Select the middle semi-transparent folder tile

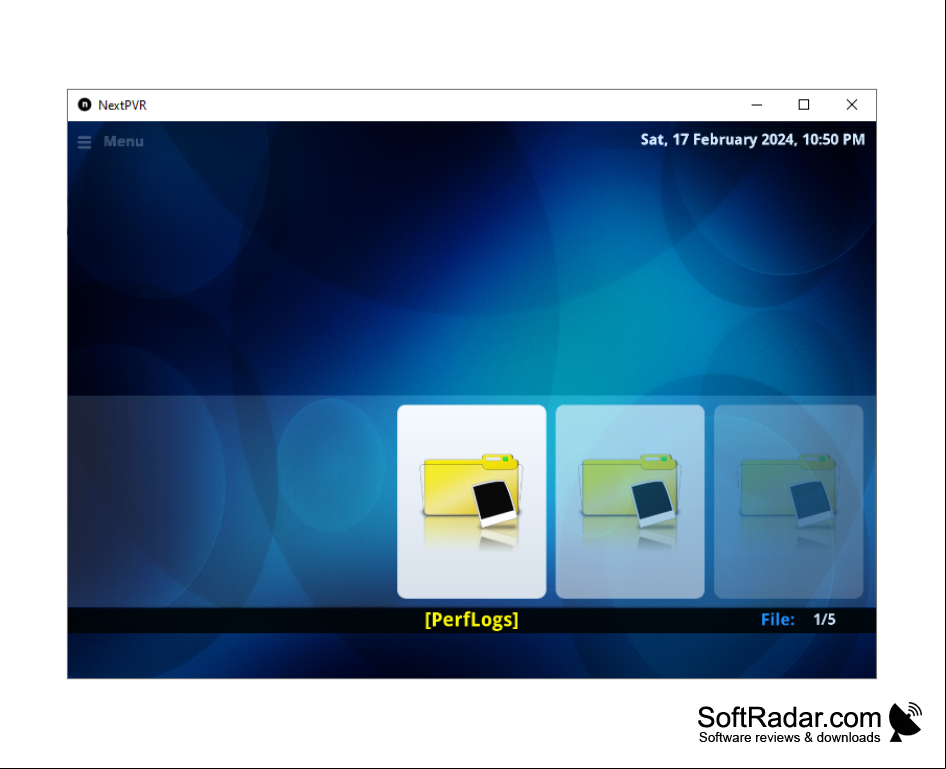[x=630, y=502]
